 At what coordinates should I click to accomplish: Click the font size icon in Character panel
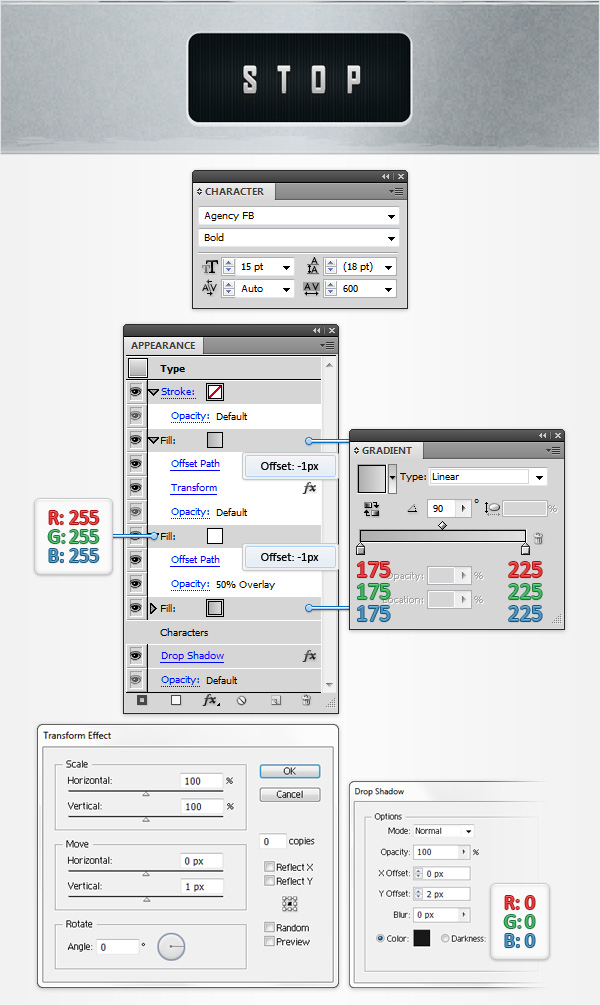pyautogui.click(x=210, y=267)
